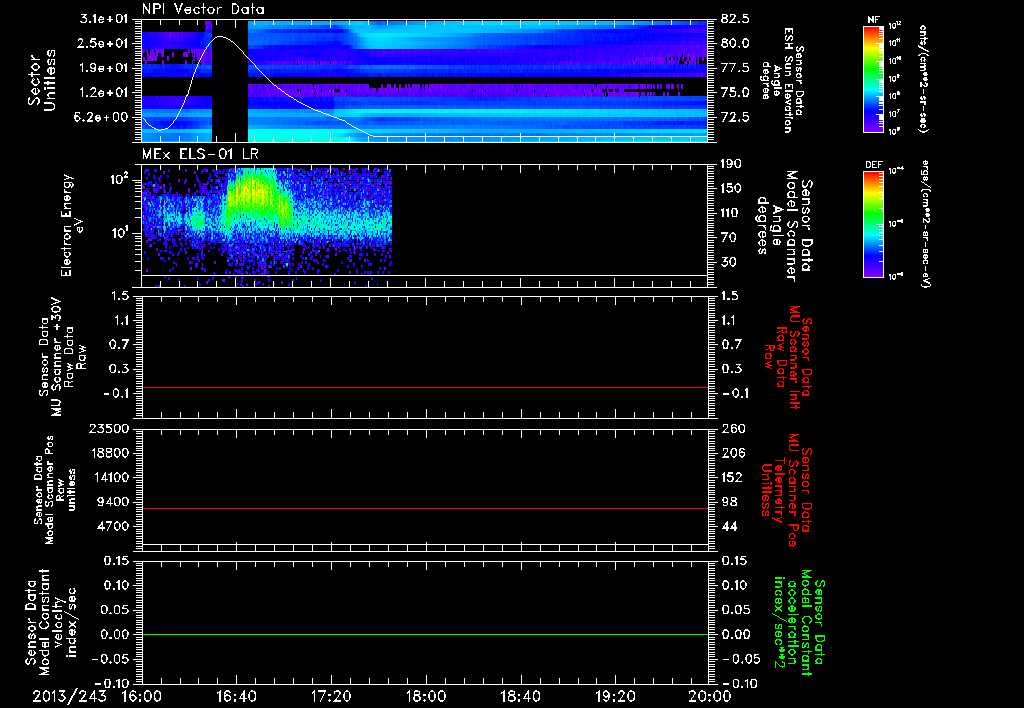This screenshot has width=1024, height=708.
Task: Click the Model Scanner Angle degrees label
Action: (784, 226)
